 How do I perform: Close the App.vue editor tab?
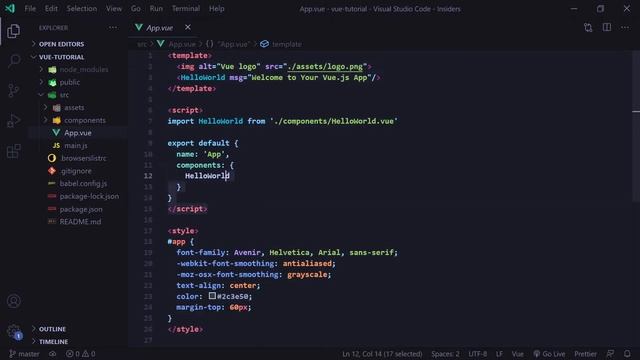point(188,27)
